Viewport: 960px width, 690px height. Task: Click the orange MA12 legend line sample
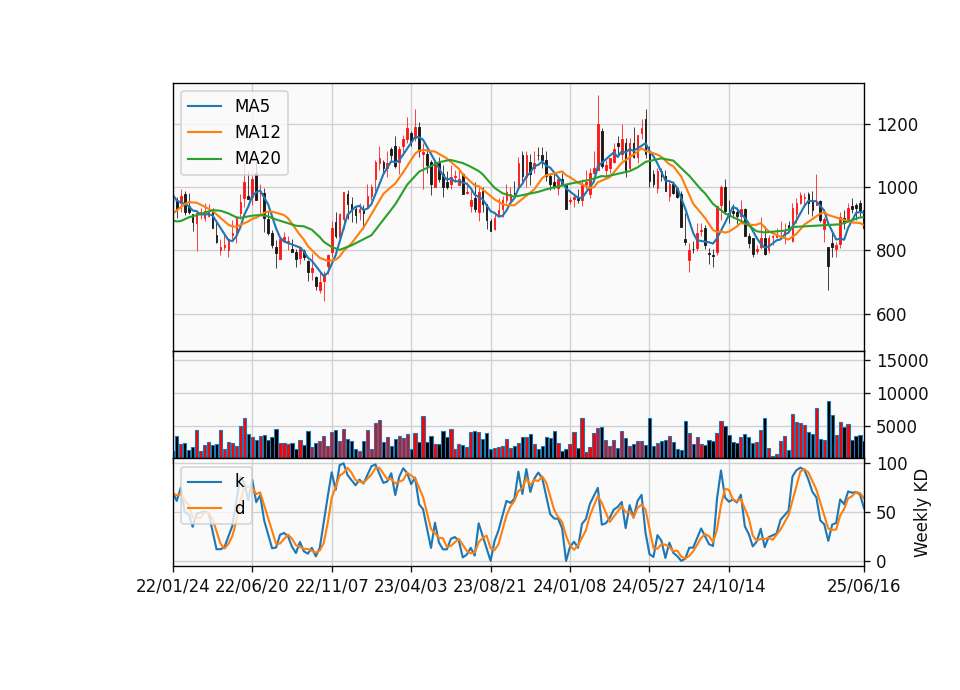pyautogui.click(x=204, y=132)
